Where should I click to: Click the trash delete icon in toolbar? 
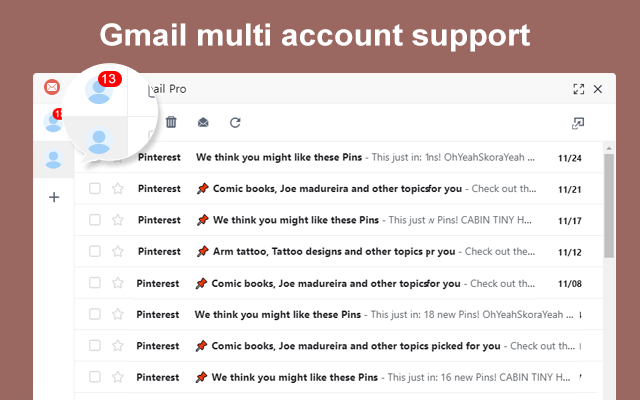click(x=171, y=122)
